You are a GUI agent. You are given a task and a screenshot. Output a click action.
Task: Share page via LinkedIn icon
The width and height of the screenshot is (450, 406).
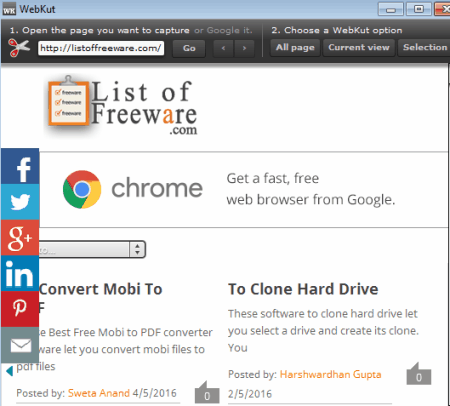pyautogui.click(x=20, y=273)
